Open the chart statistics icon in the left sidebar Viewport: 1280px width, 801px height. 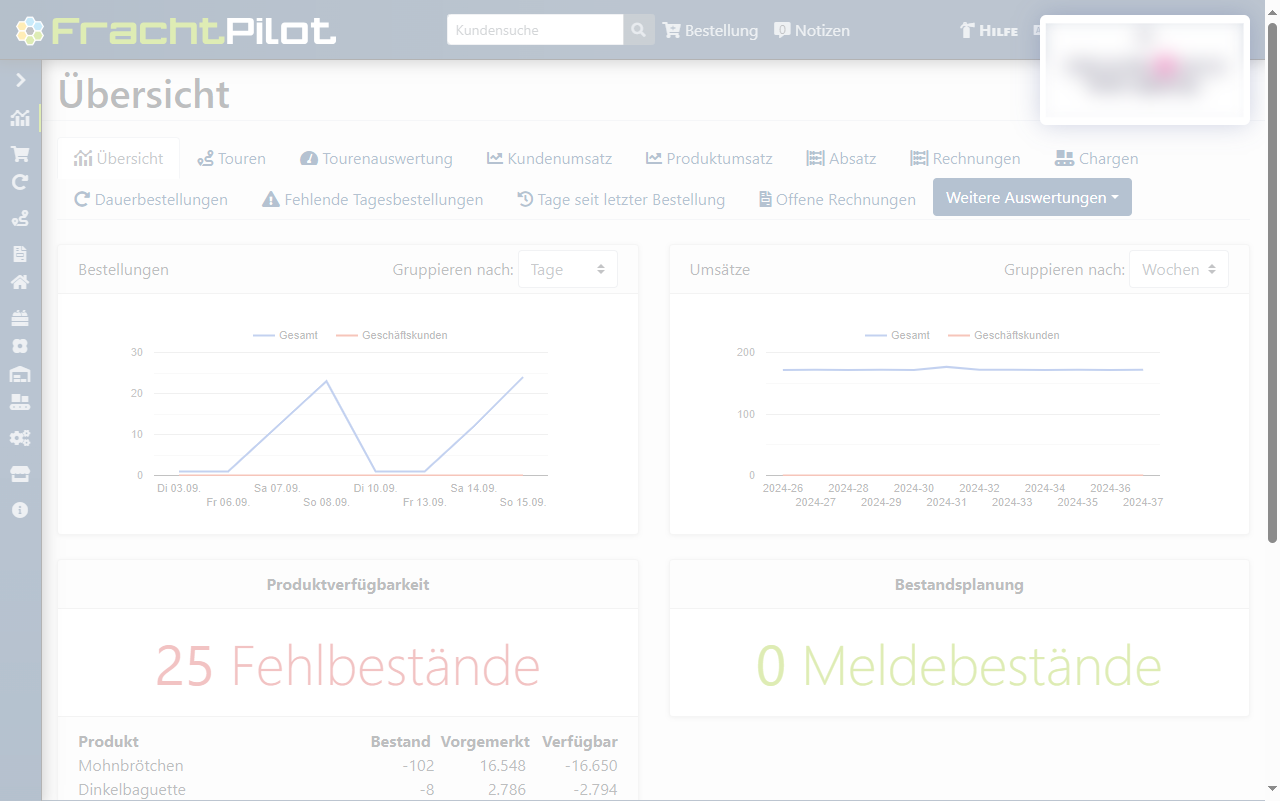20,118
